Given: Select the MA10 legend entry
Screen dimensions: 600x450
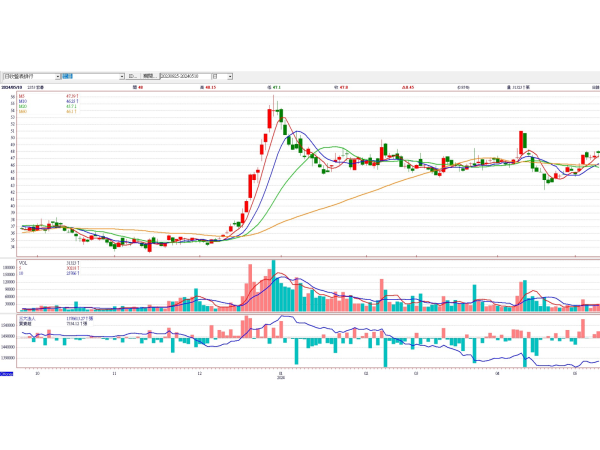Looking at the screenshot, I should tap(48, 101).
